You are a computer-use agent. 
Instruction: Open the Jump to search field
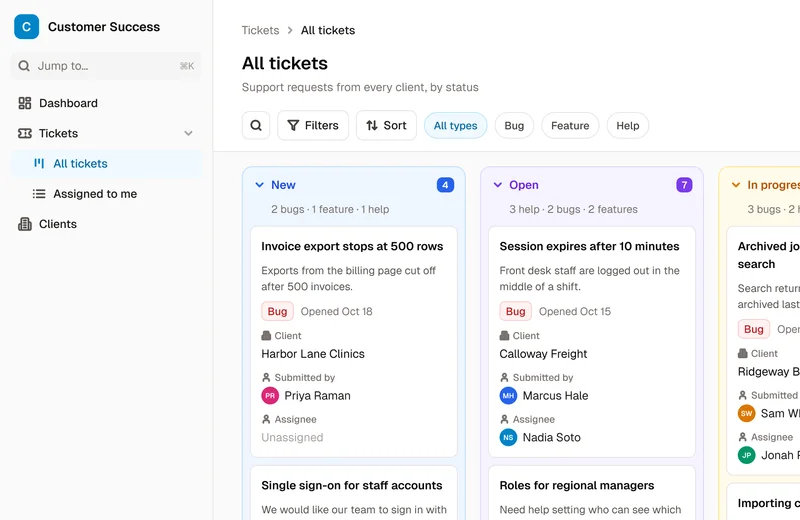pyautogui.click(x=106, y=66)
